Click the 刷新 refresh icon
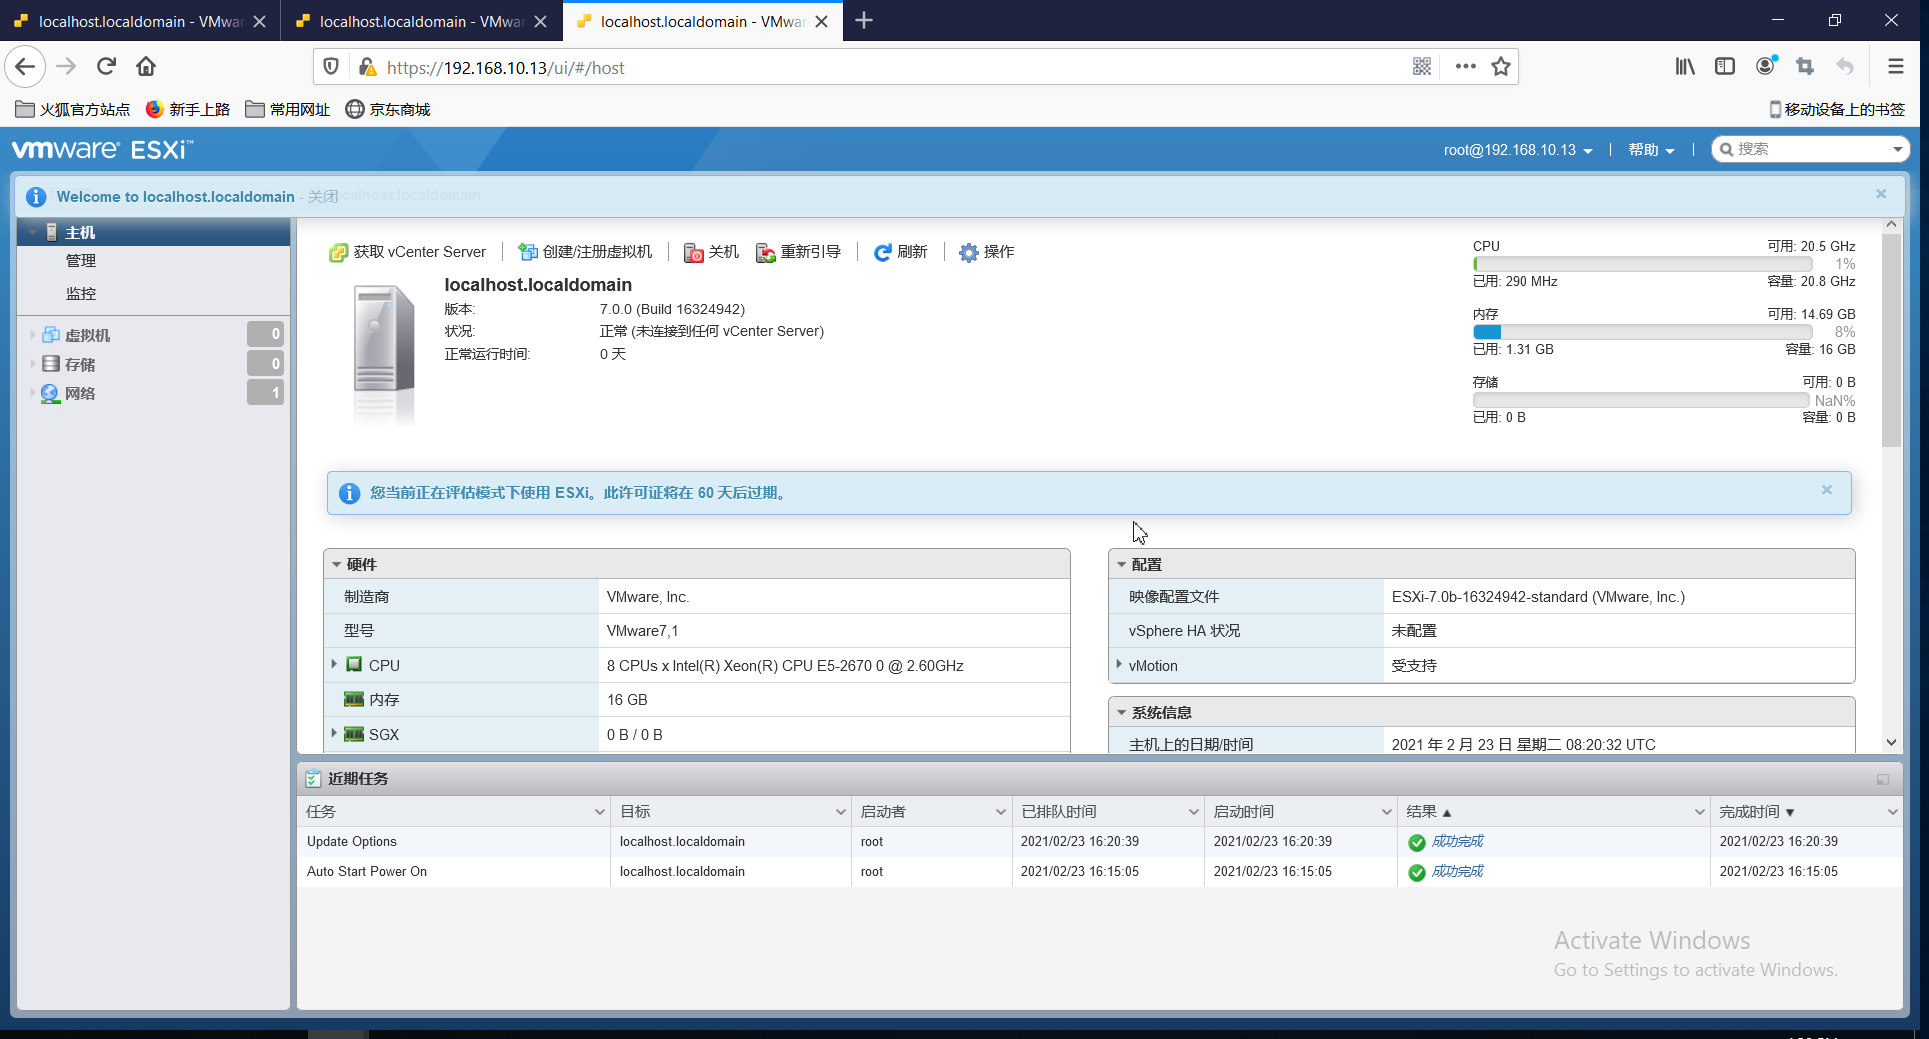1929x1039 pixels. (883, 252)
